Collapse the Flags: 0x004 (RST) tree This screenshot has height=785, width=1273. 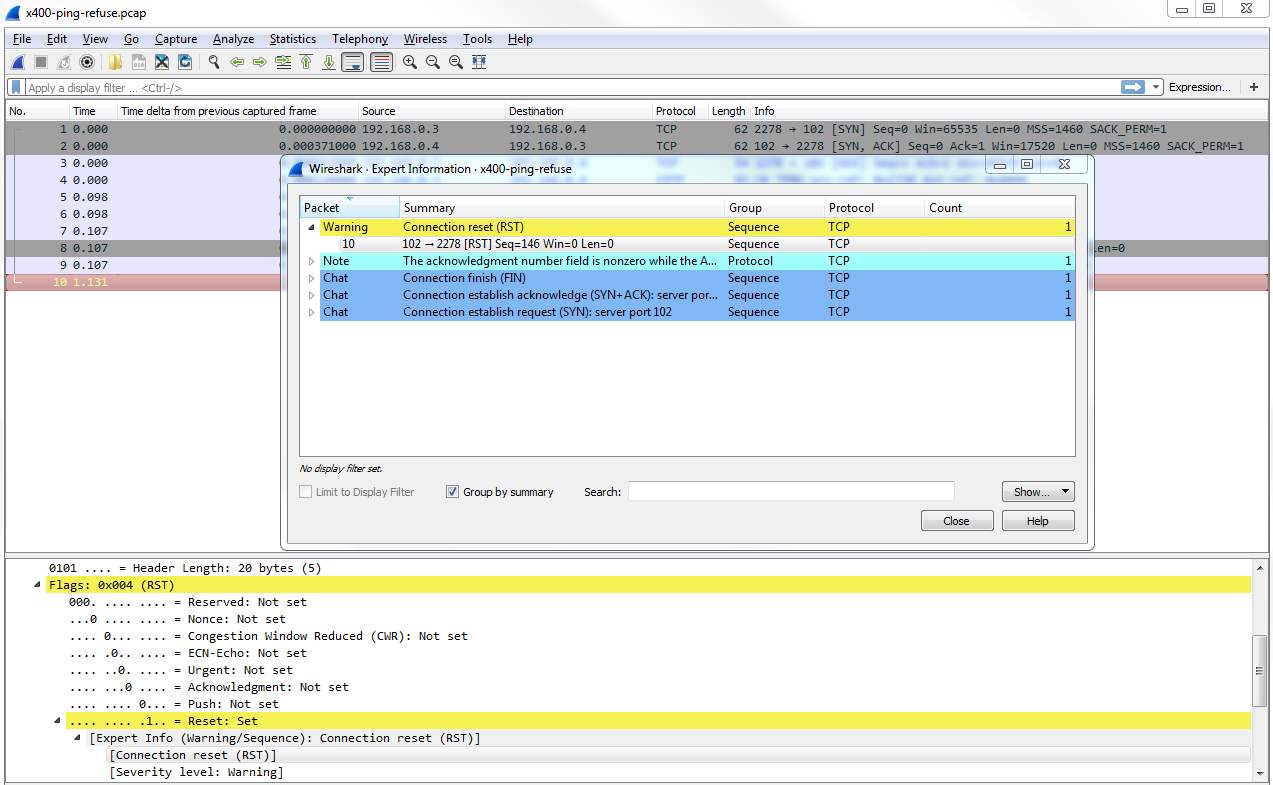[x=38, y=585]
